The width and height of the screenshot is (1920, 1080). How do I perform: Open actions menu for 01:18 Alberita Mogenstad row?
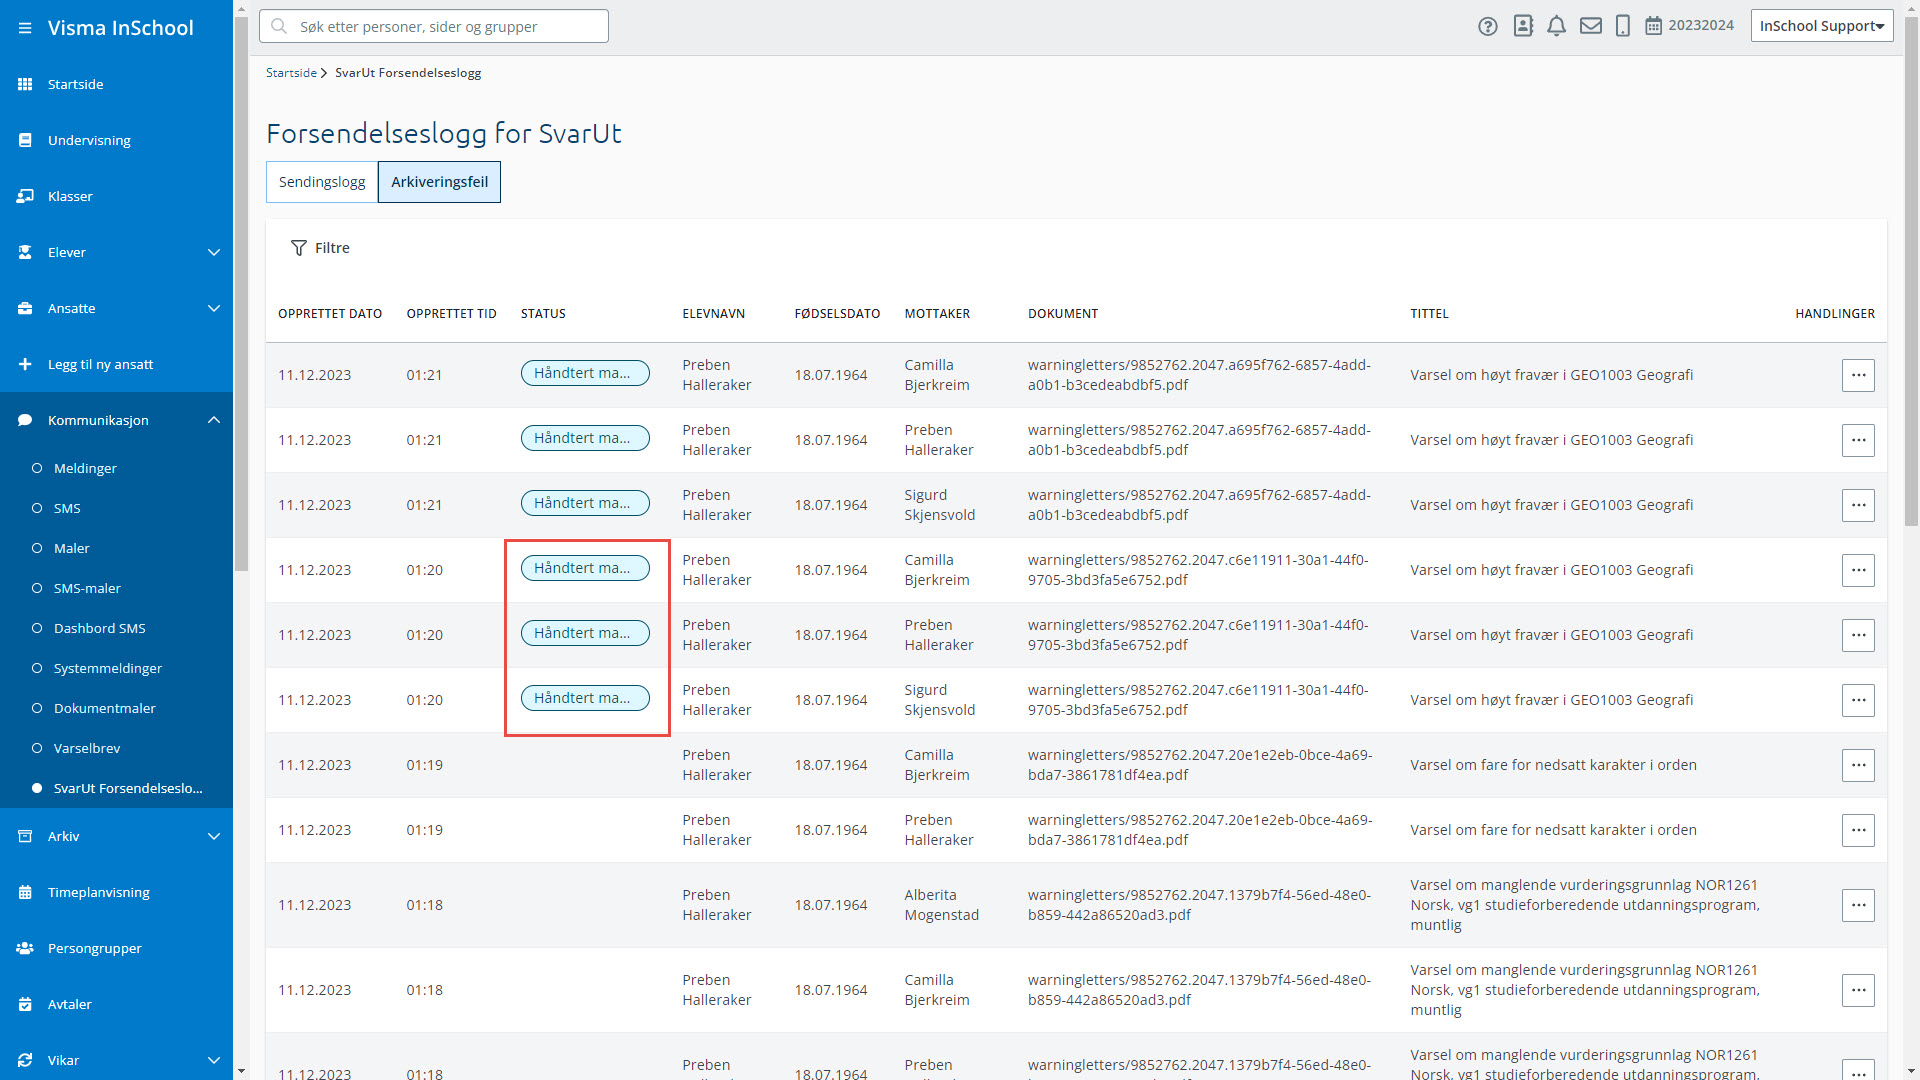coord(1858,905)
